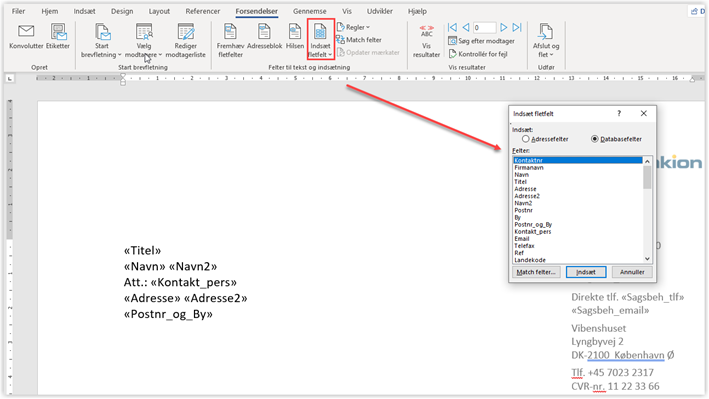Screen dimensions: 709x399
Task: Click Kontrollér for fejl
Action: click(x=478, y=54)
